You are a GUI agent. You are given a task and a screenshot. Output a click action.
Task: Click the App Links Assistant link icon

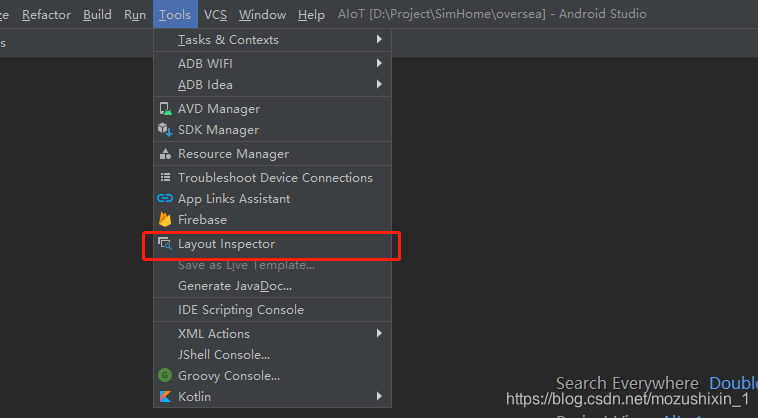pos(165,198)
